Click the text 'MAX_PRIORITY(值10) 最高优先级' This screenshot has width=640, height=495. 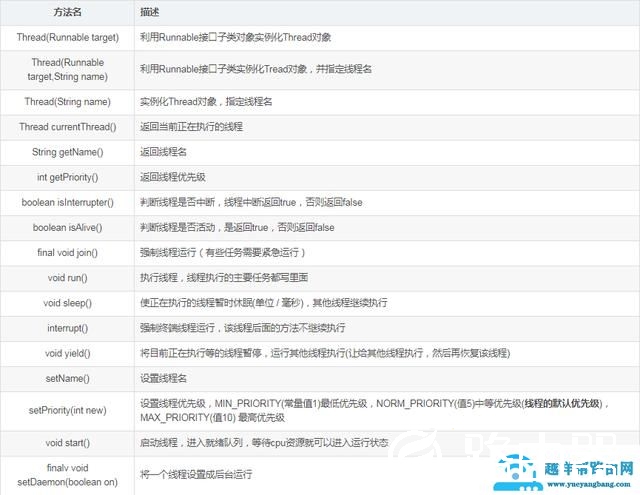(x=212, y=418)
